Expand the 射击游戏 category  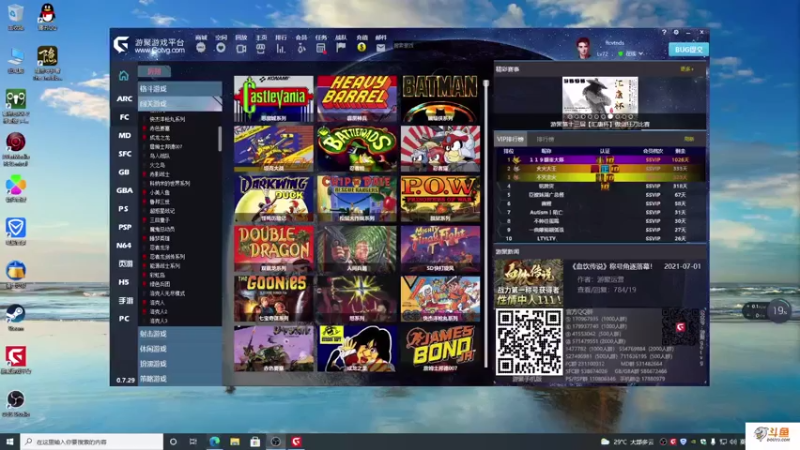(180, 334)
